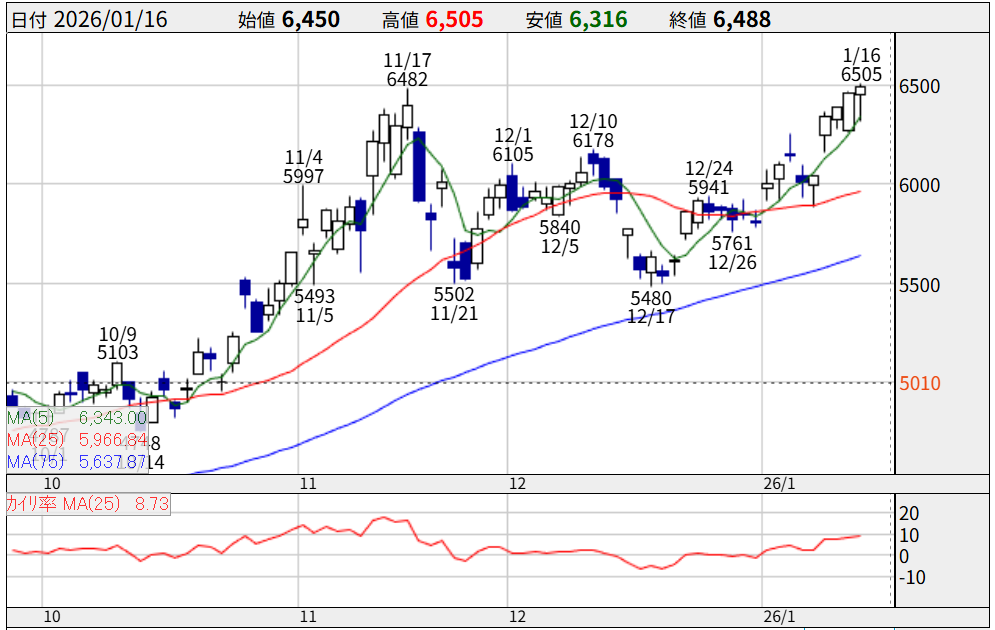The width and height of the screenshot is (995, 630).
Task: Click the 5502 11/21 low label
Action: click(454, 304)
